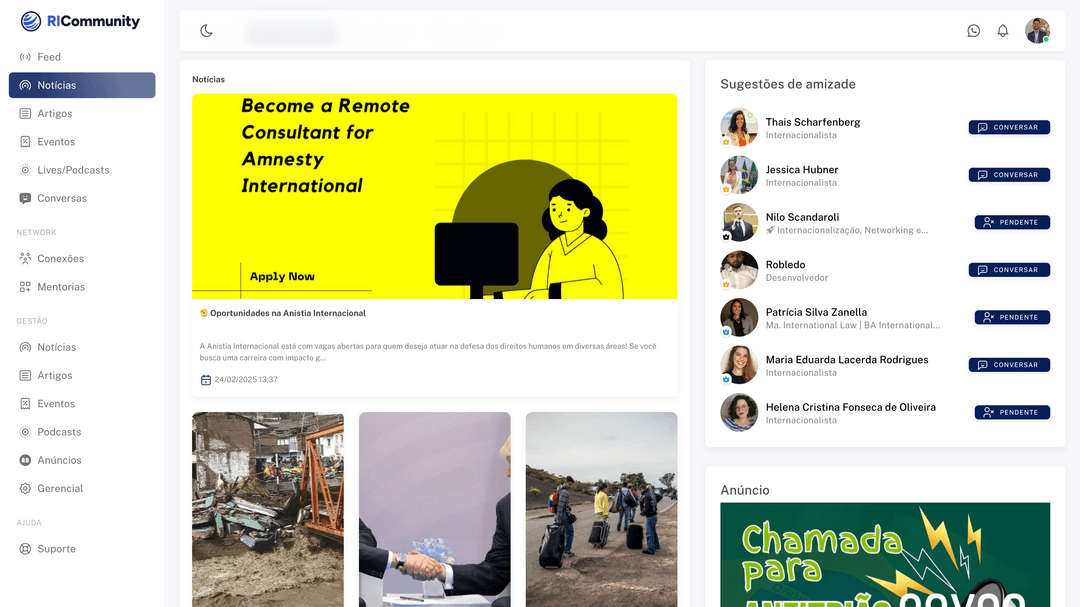Open Maria Eduarda's profile photo
This screenshot has height=607, width=1080.
pos(739,365)
